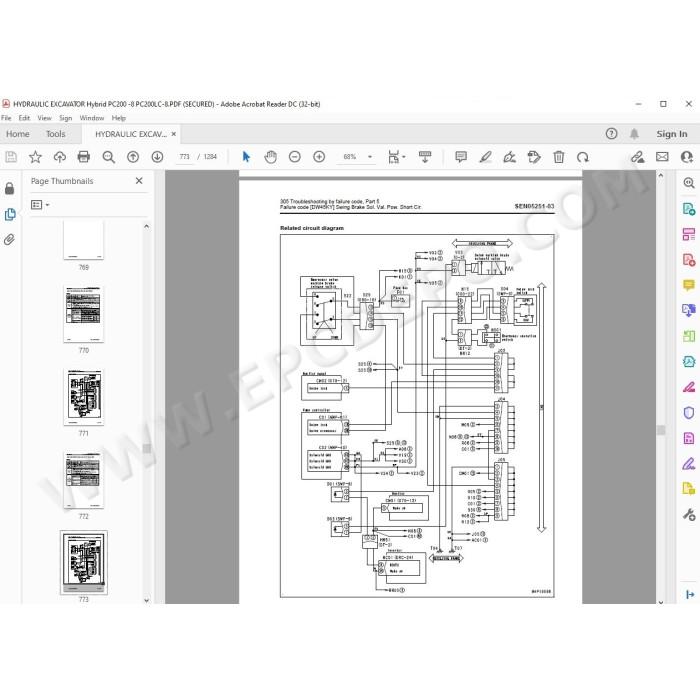
Task: Open the help question mark
Action: coord(612,133)
